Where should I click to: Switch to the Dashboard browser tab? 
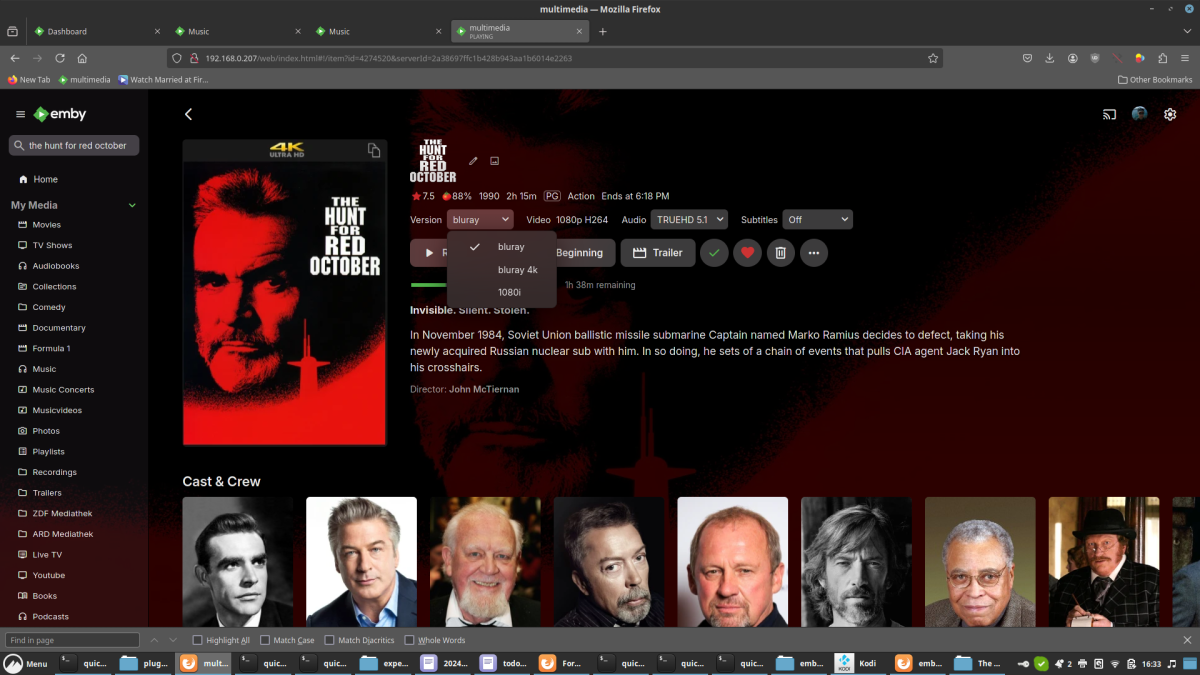click(68, 31)
